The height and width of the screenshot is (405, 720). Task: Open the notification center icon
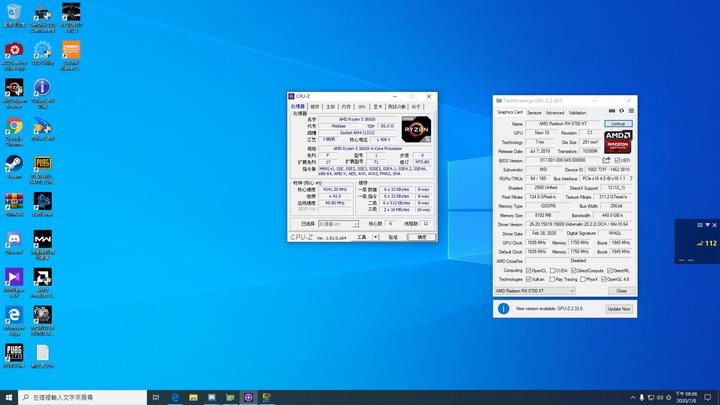[x=708, y=397]
